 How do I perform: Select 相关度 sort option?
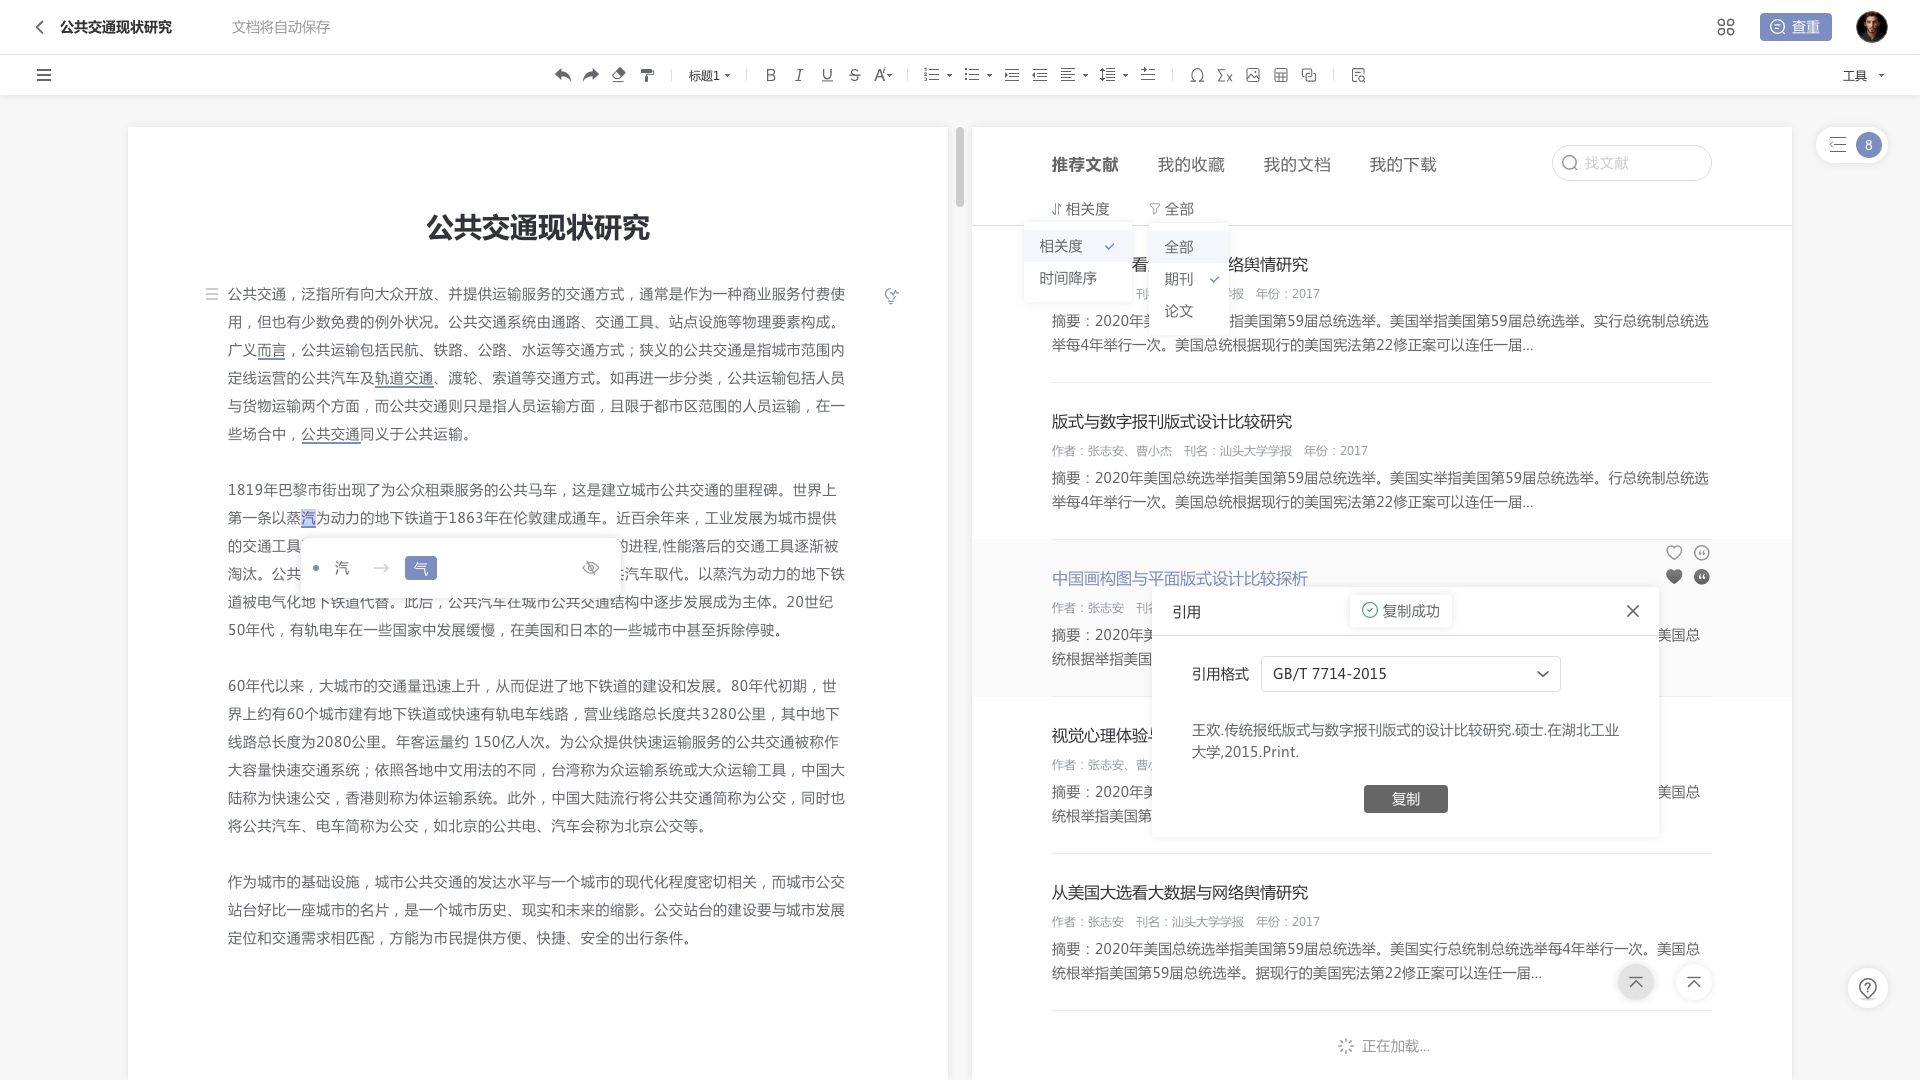(x=1078, y=246)
